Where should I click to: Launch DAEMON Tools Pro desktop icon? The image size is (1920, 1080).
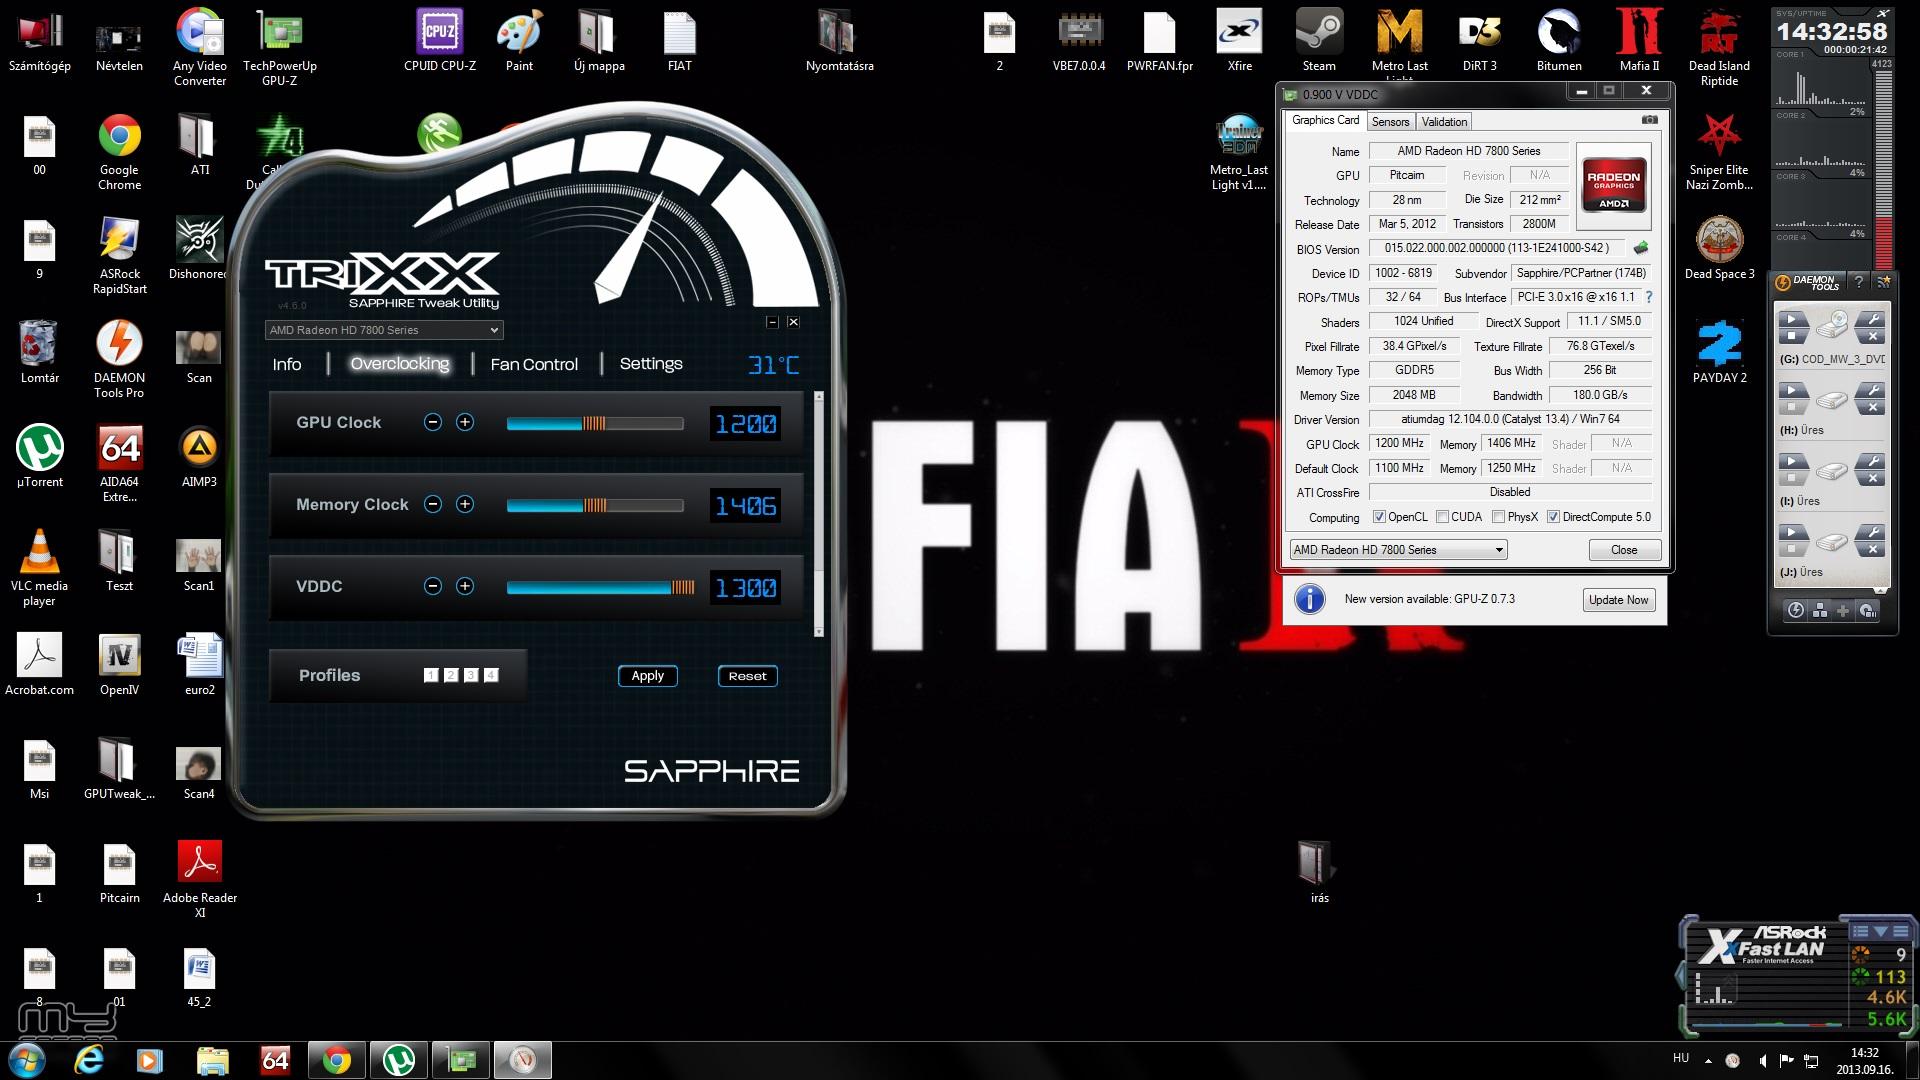120,360
